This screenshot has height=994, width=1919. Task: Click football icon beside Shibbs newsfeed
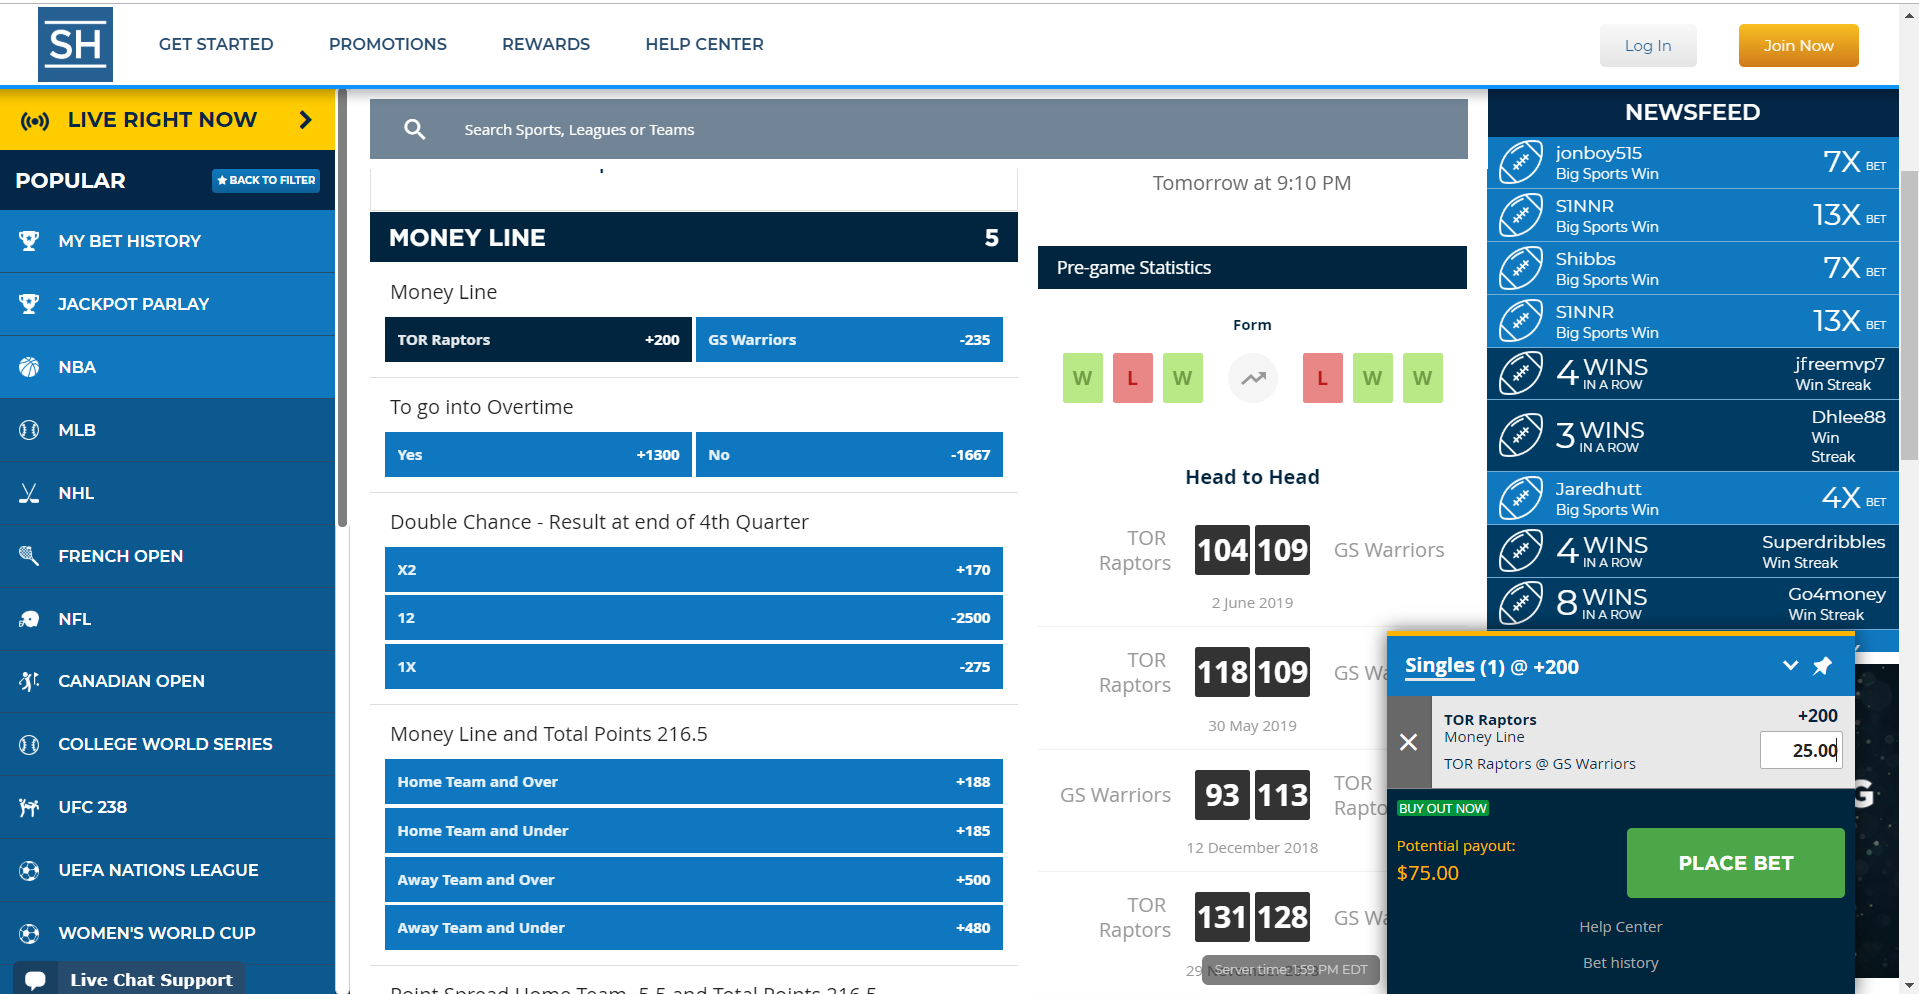click(1521, 268)
